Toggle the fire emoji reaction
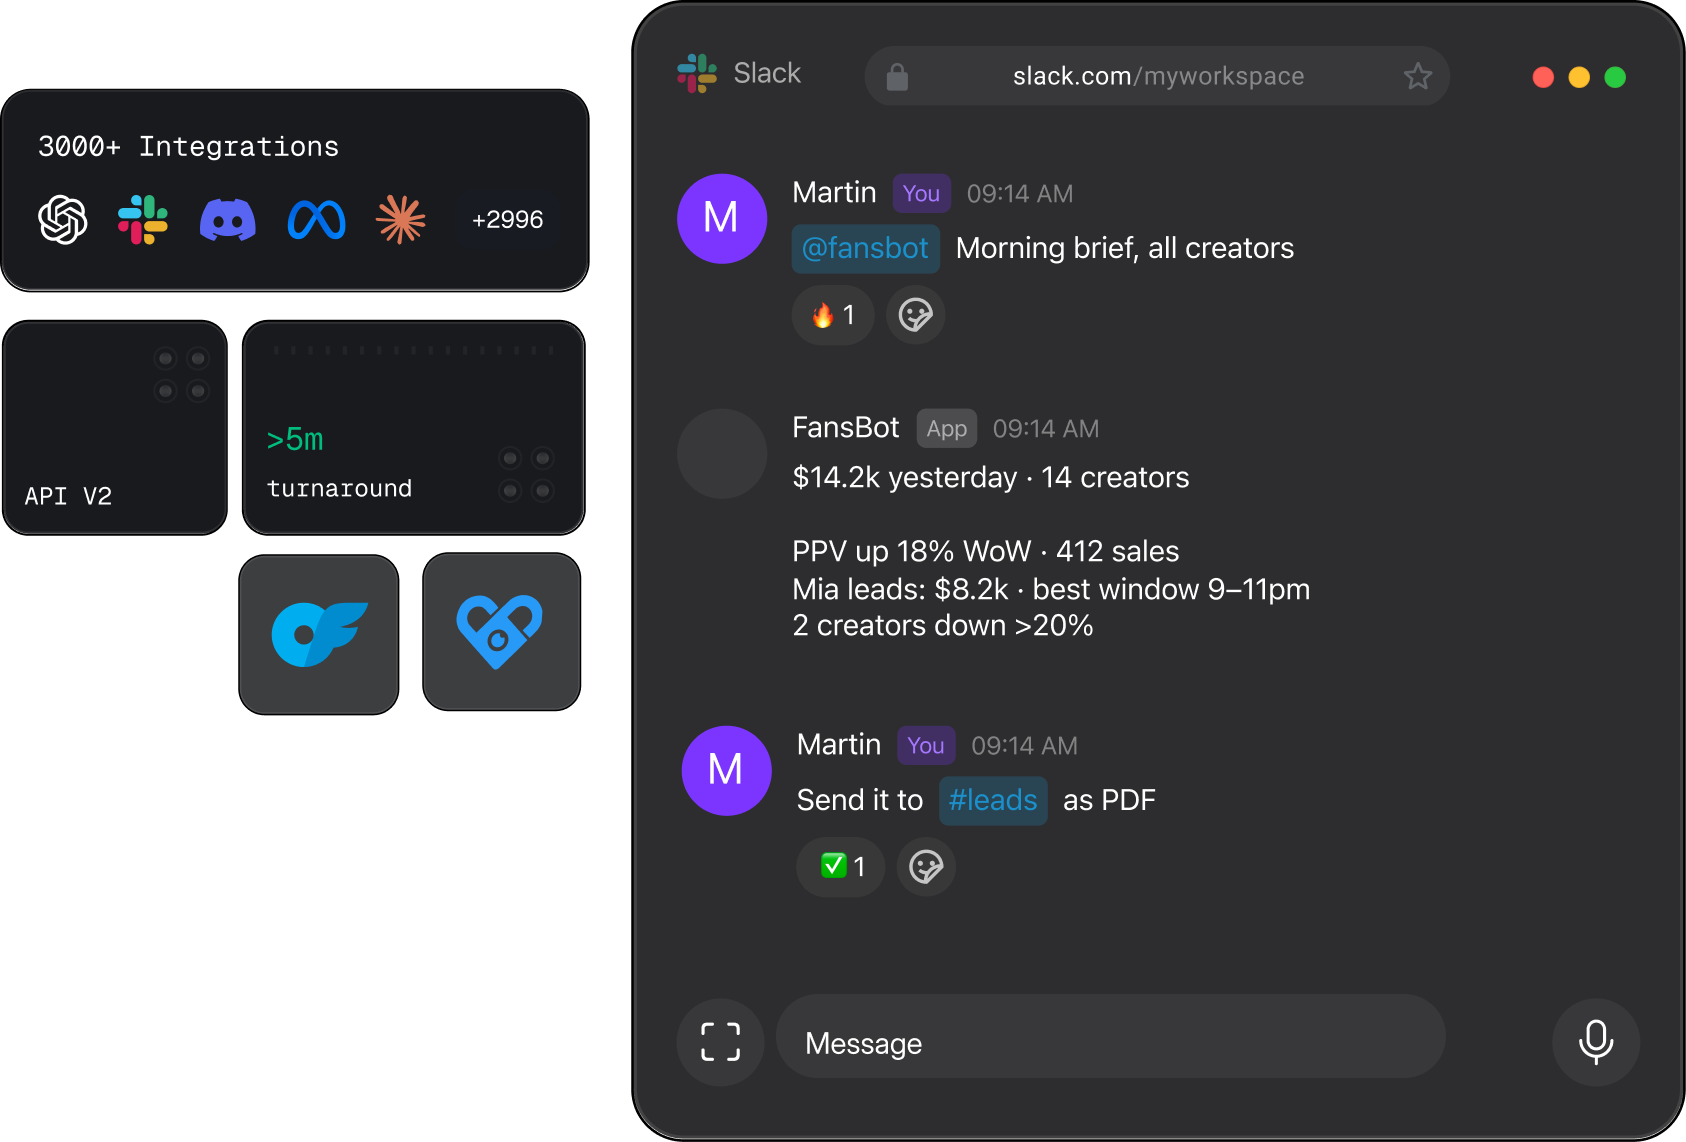The height and width of the screenshot is (1142, 1686). coord(833,315)
